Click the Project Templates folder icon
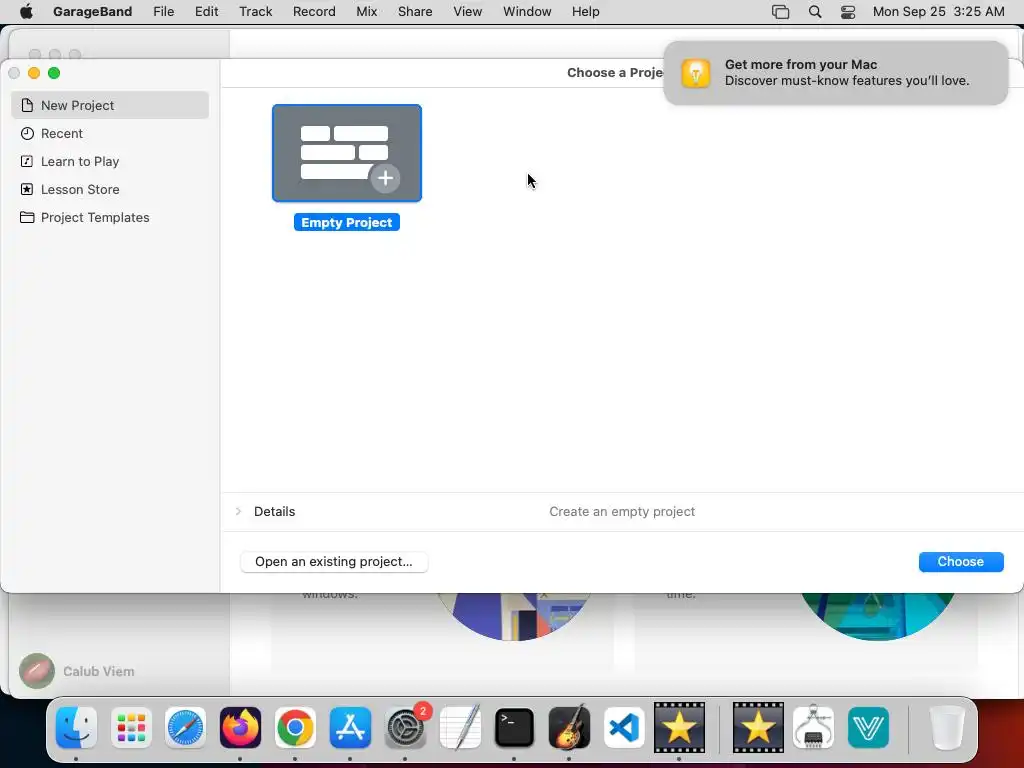This screenshot has height=768, width=1024. coord(27,217)
